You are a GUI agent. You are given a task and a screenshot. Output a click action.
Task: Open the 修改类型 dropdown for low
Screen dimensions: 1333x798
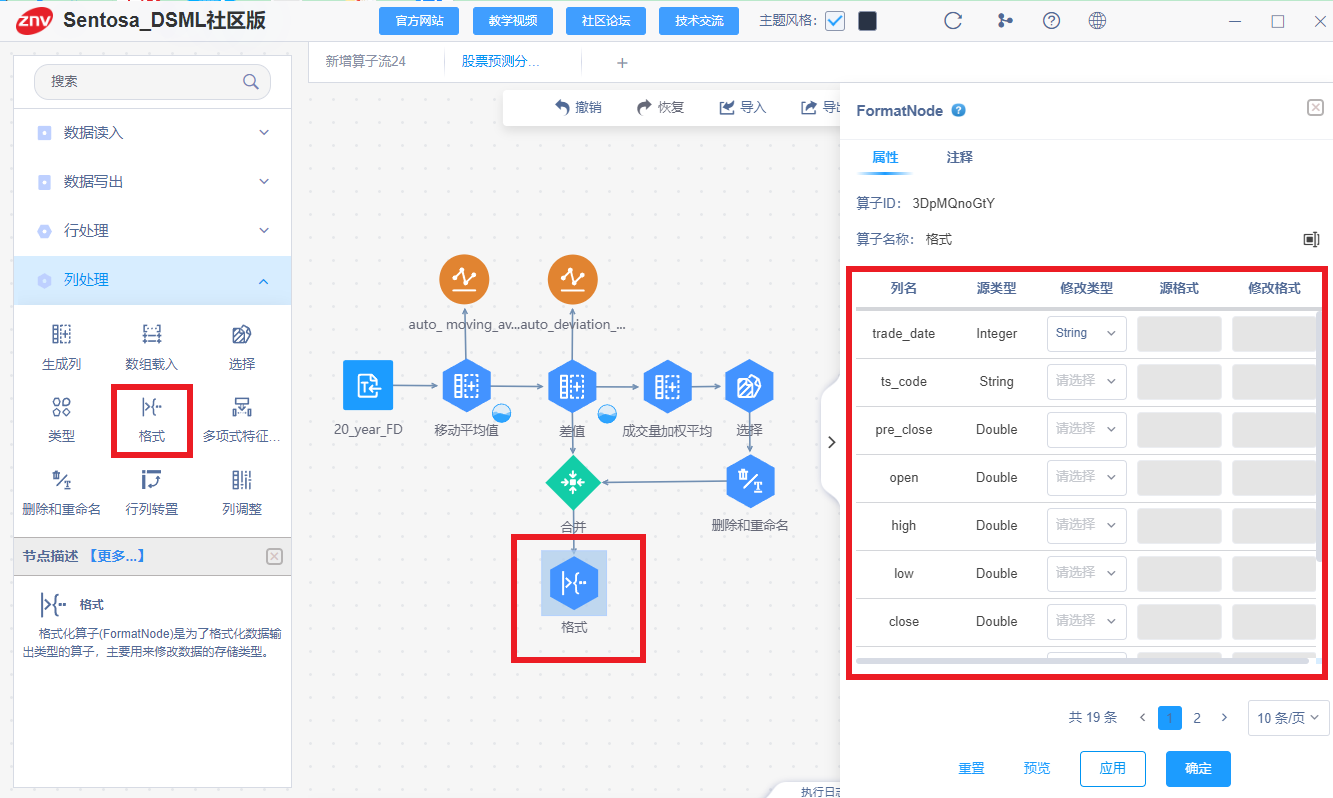pyautogui.click(x=1086, y=573)
